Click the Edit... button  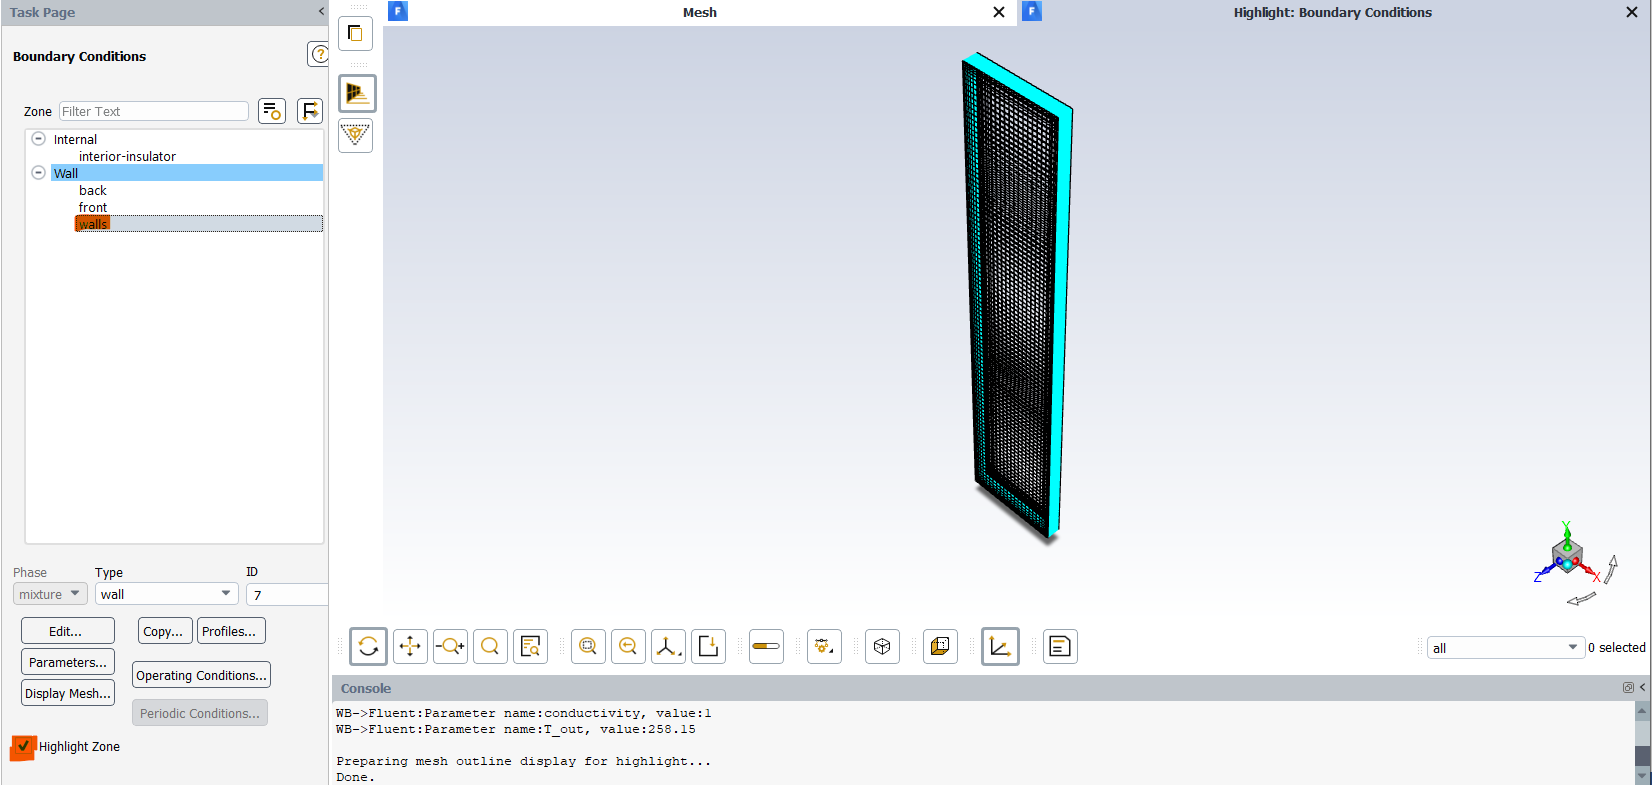tap(67, 631)
